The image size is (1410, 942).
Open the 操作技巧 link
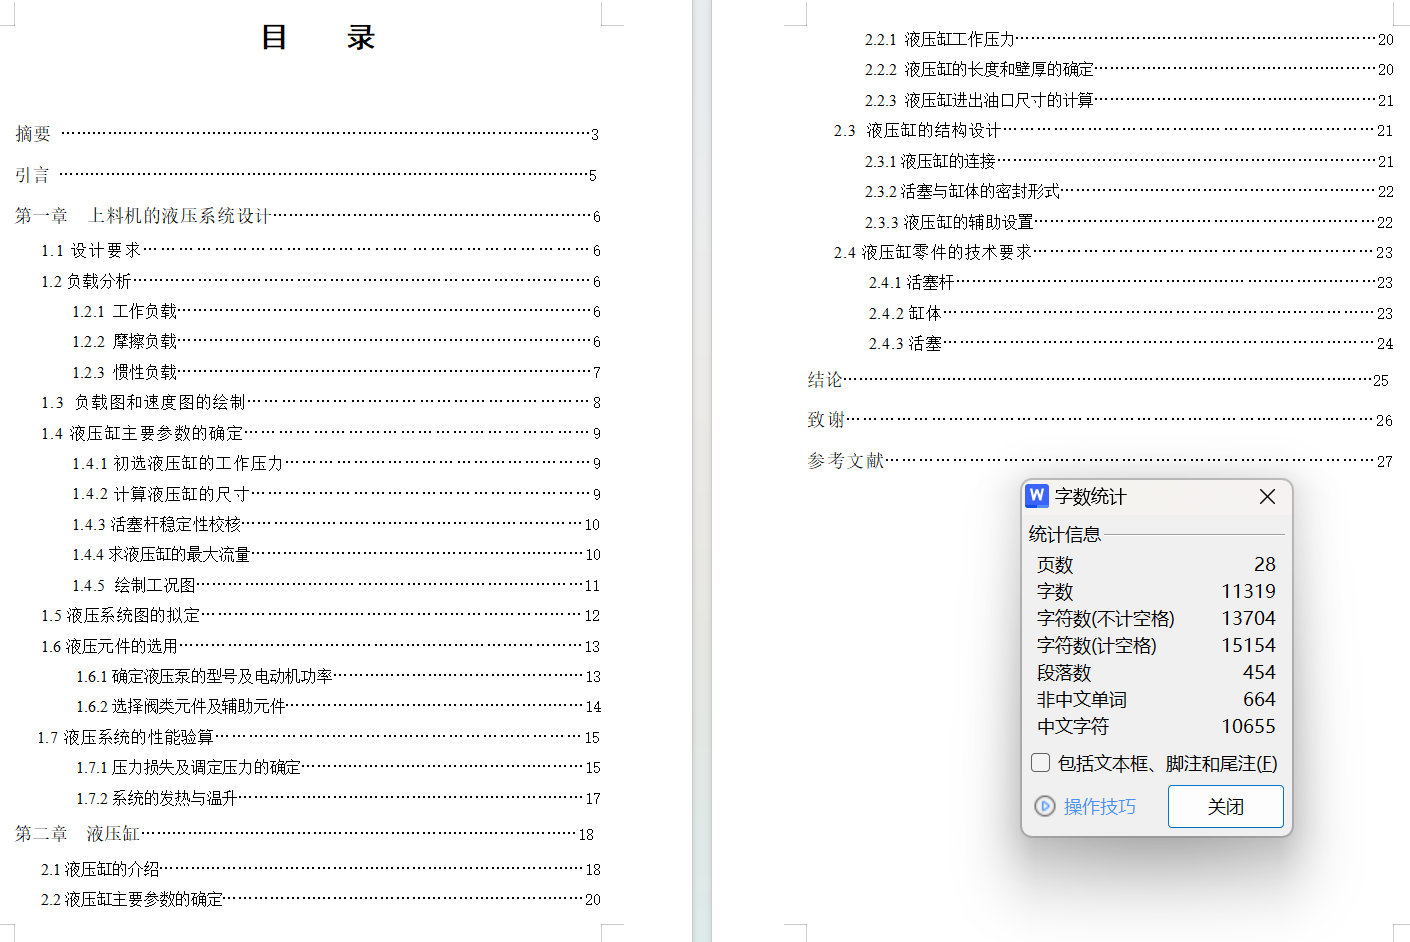(x=1099, y=806)
